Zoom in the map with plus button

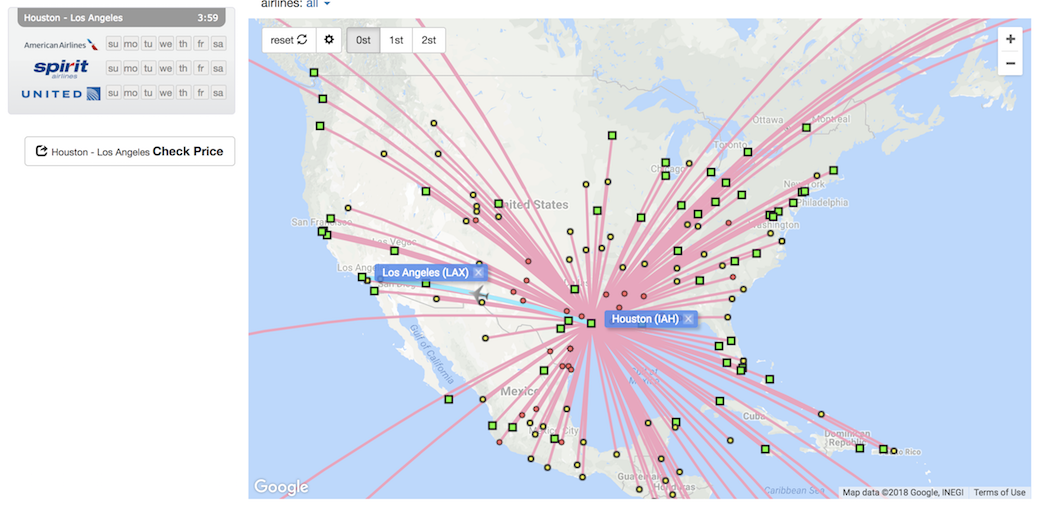[1010, 39]
